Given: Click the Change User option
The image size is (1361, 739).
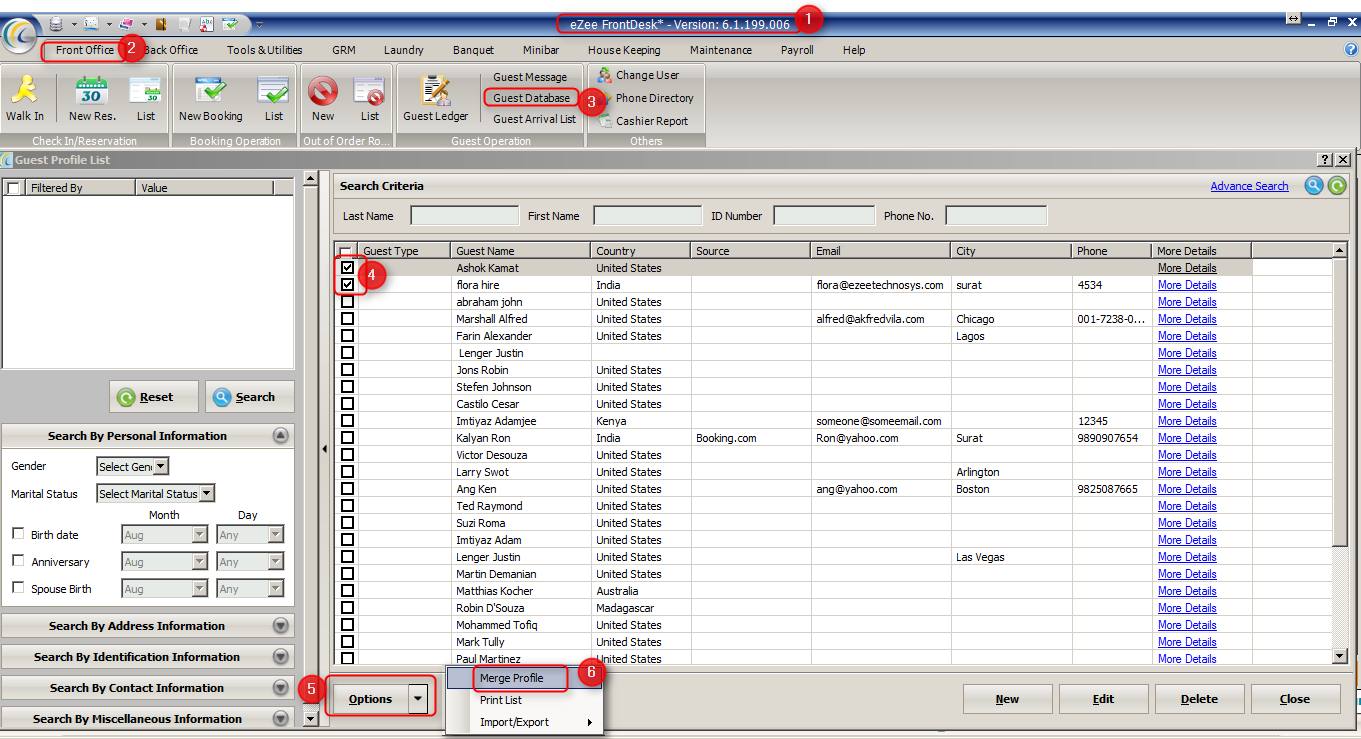Looking at the screenshot, I should pos(637,75).
